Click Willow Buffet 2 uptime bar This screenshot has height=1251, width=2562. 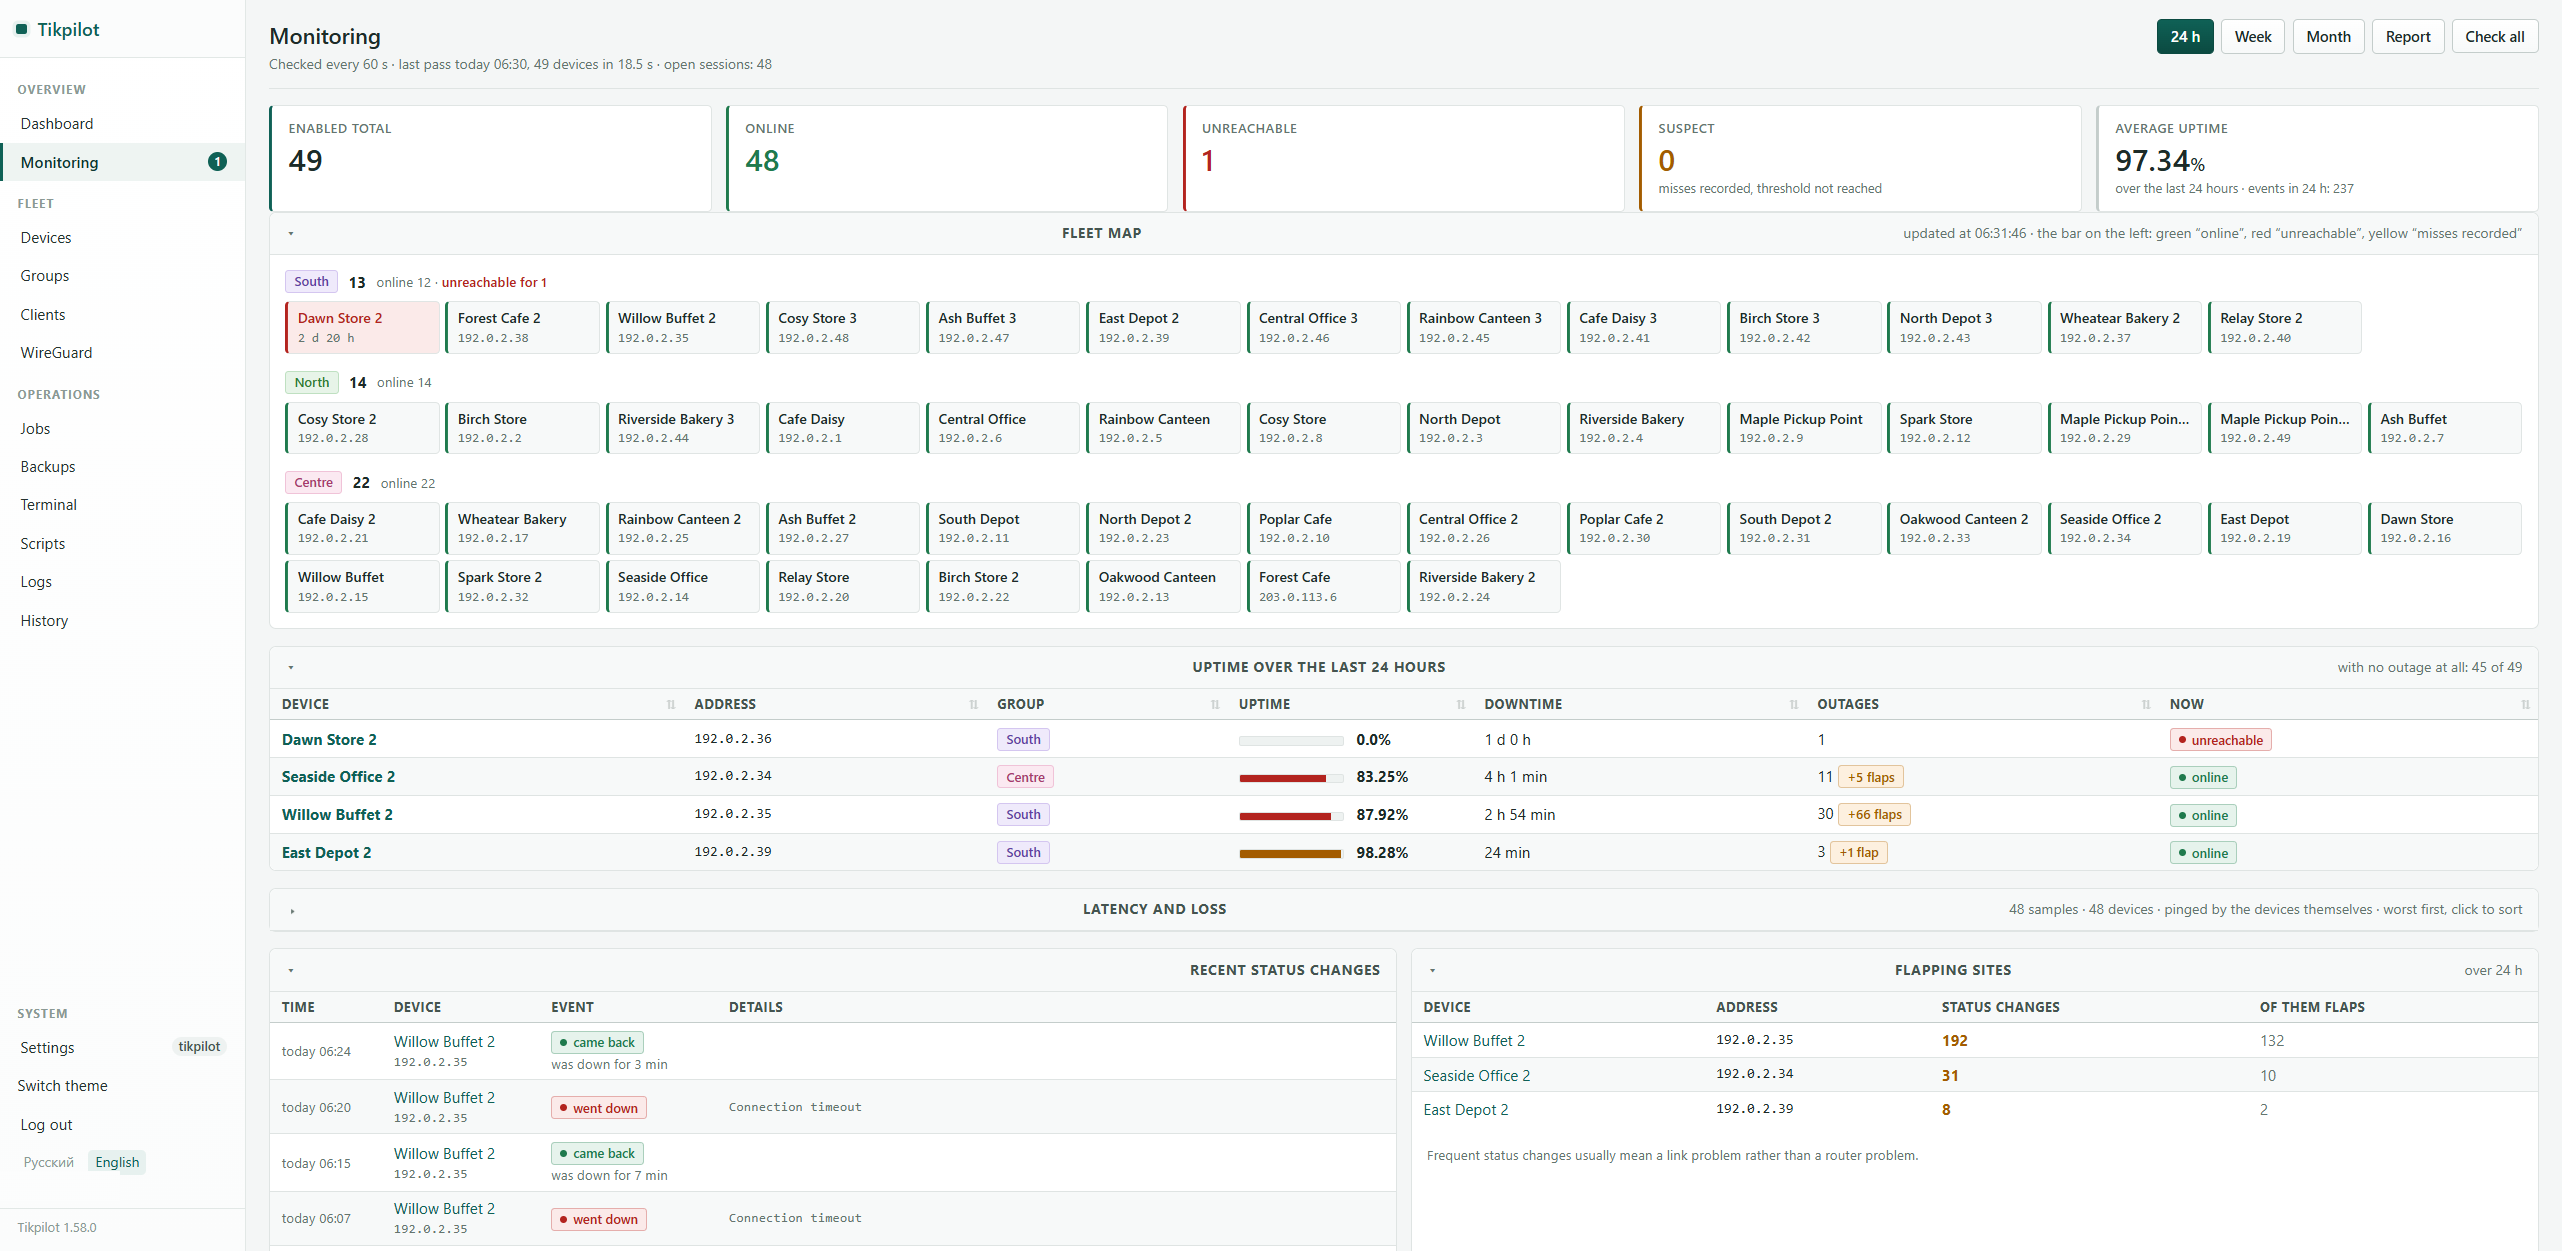pos(1290,816)
